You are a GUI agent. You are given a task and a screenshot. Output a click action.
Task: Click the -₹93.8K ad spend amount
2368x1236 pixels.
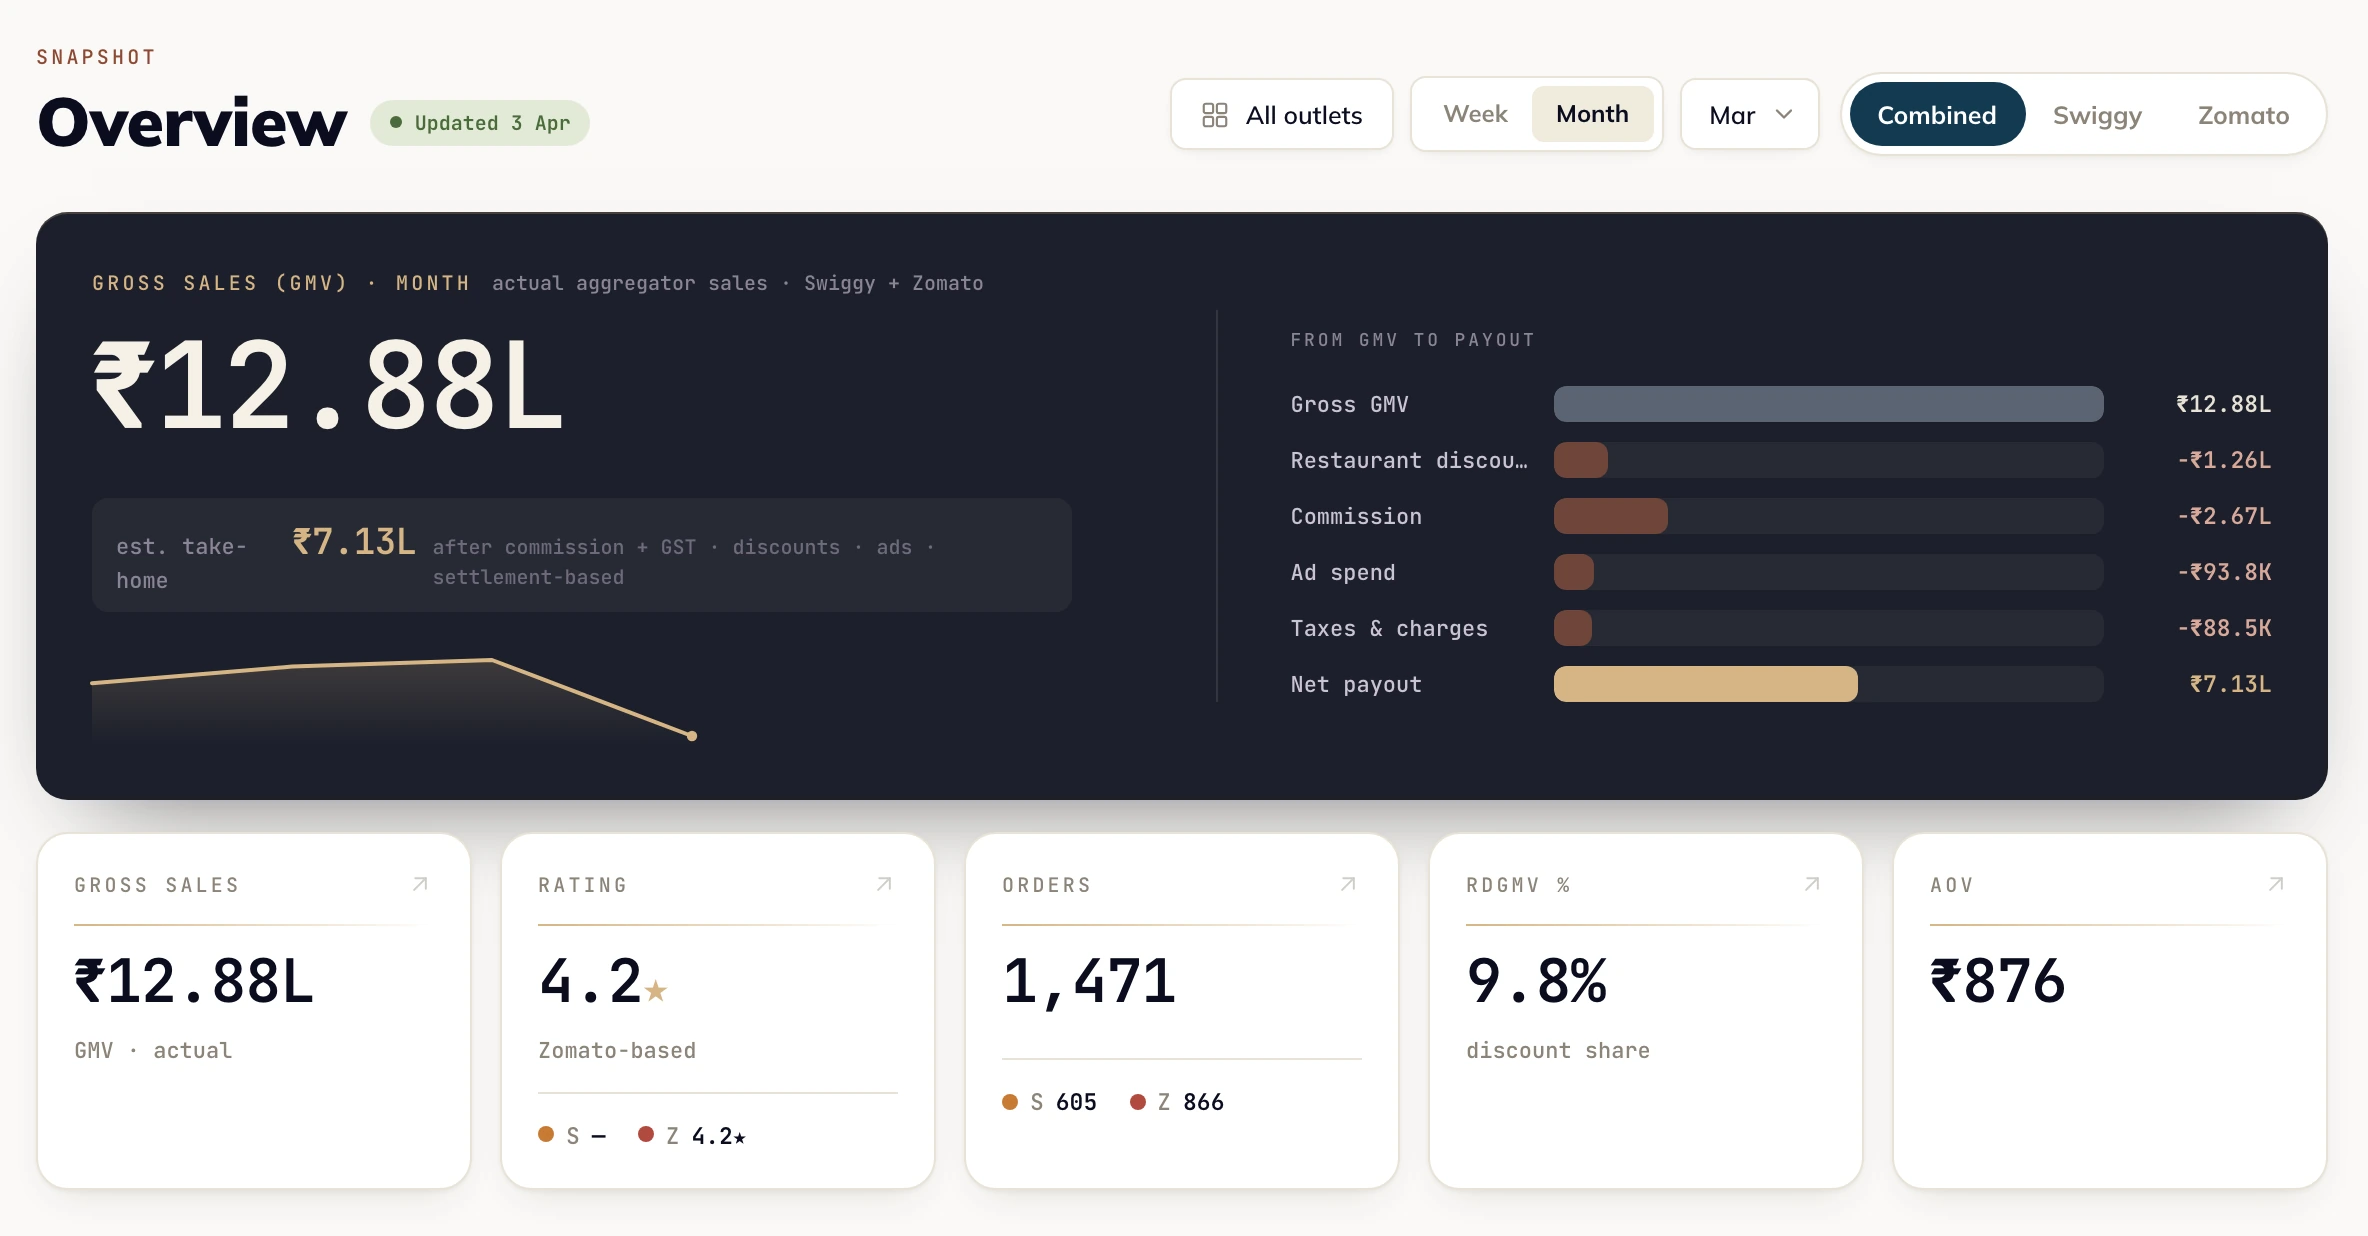coord(2225,572)
